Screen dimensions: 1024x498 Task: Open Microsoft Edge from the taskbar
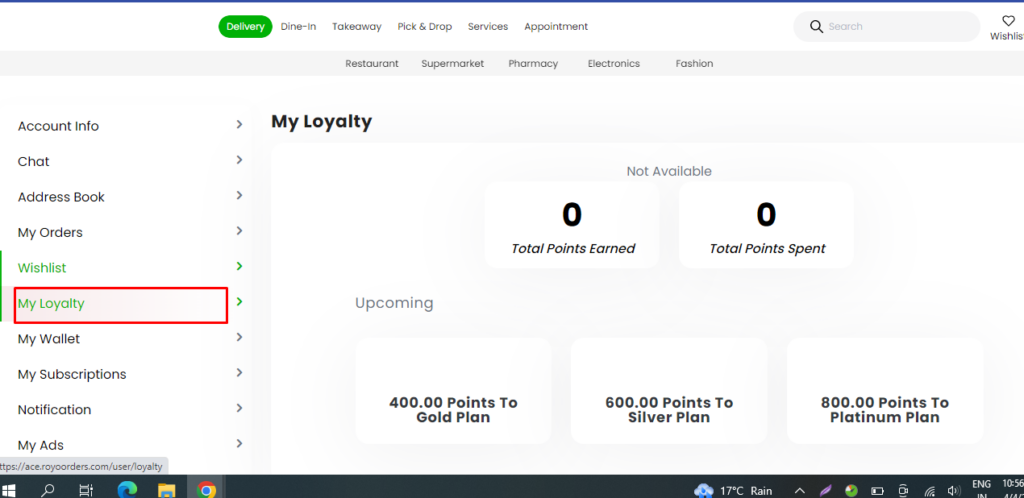click(x=126, y=490)
